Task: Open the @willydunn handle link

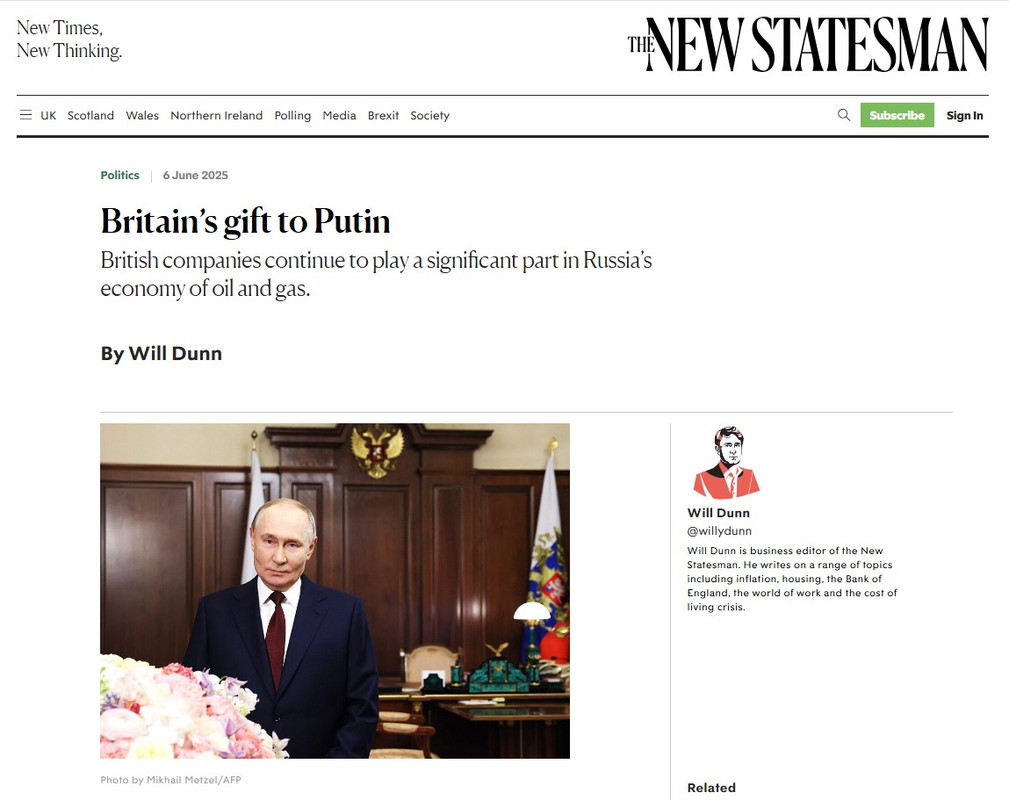Action: 719,531
